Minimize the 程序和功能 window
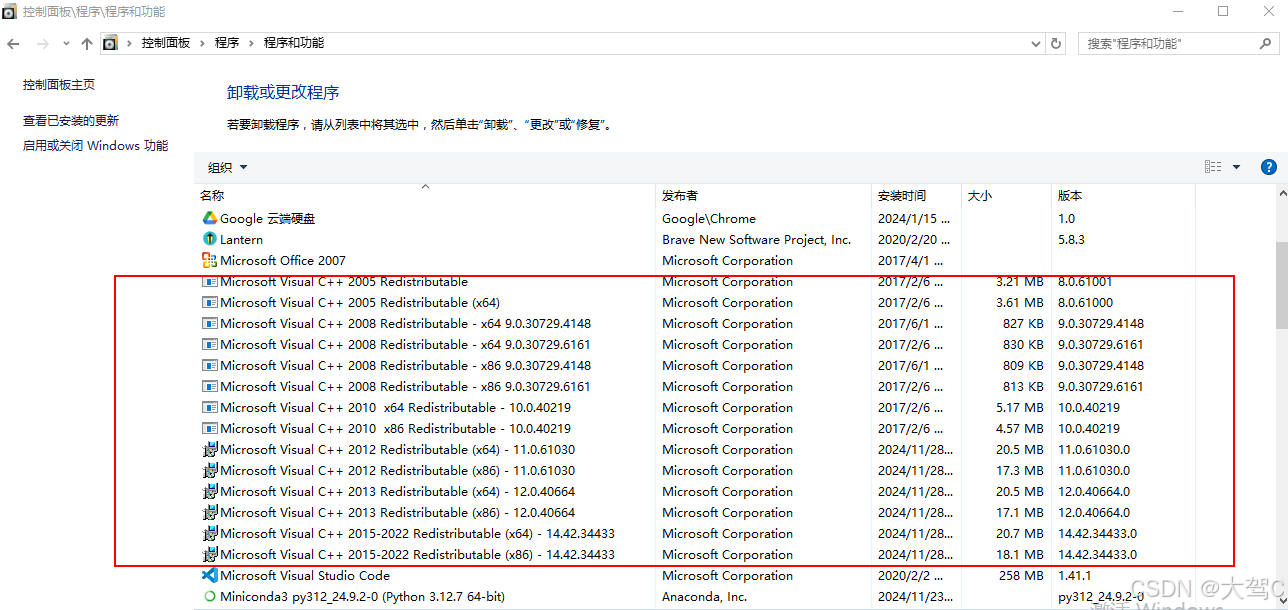The image size is (1288, 610). coord(1177,11)
